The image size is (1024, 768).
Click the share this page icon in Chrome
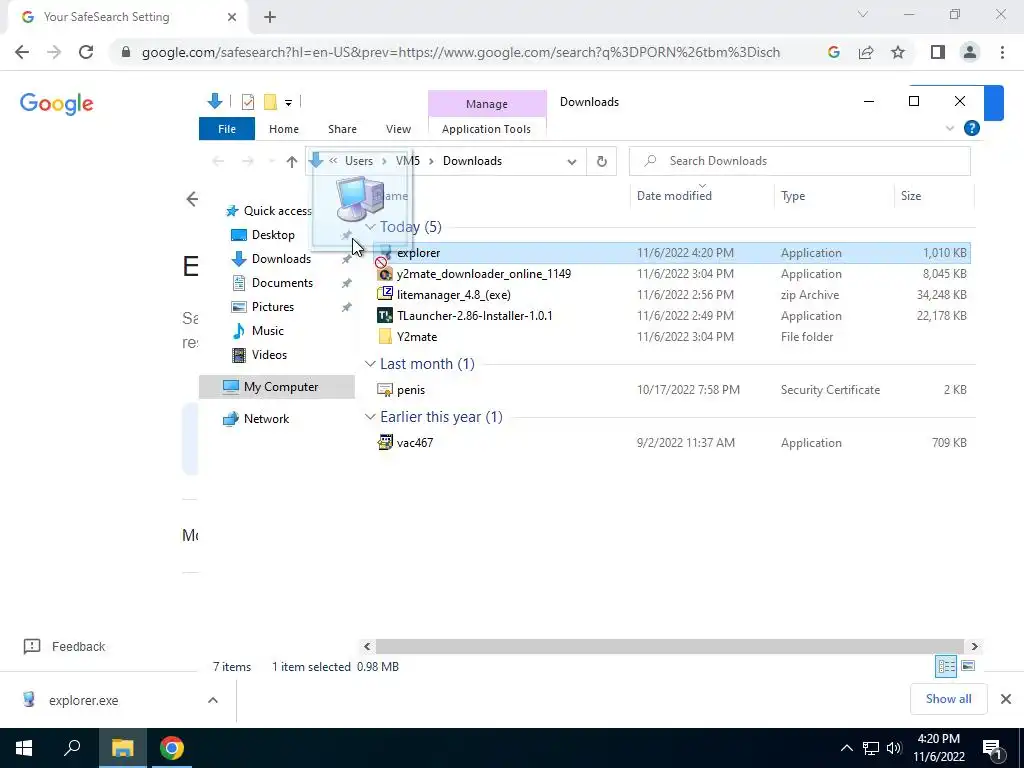tap(866, 52)
